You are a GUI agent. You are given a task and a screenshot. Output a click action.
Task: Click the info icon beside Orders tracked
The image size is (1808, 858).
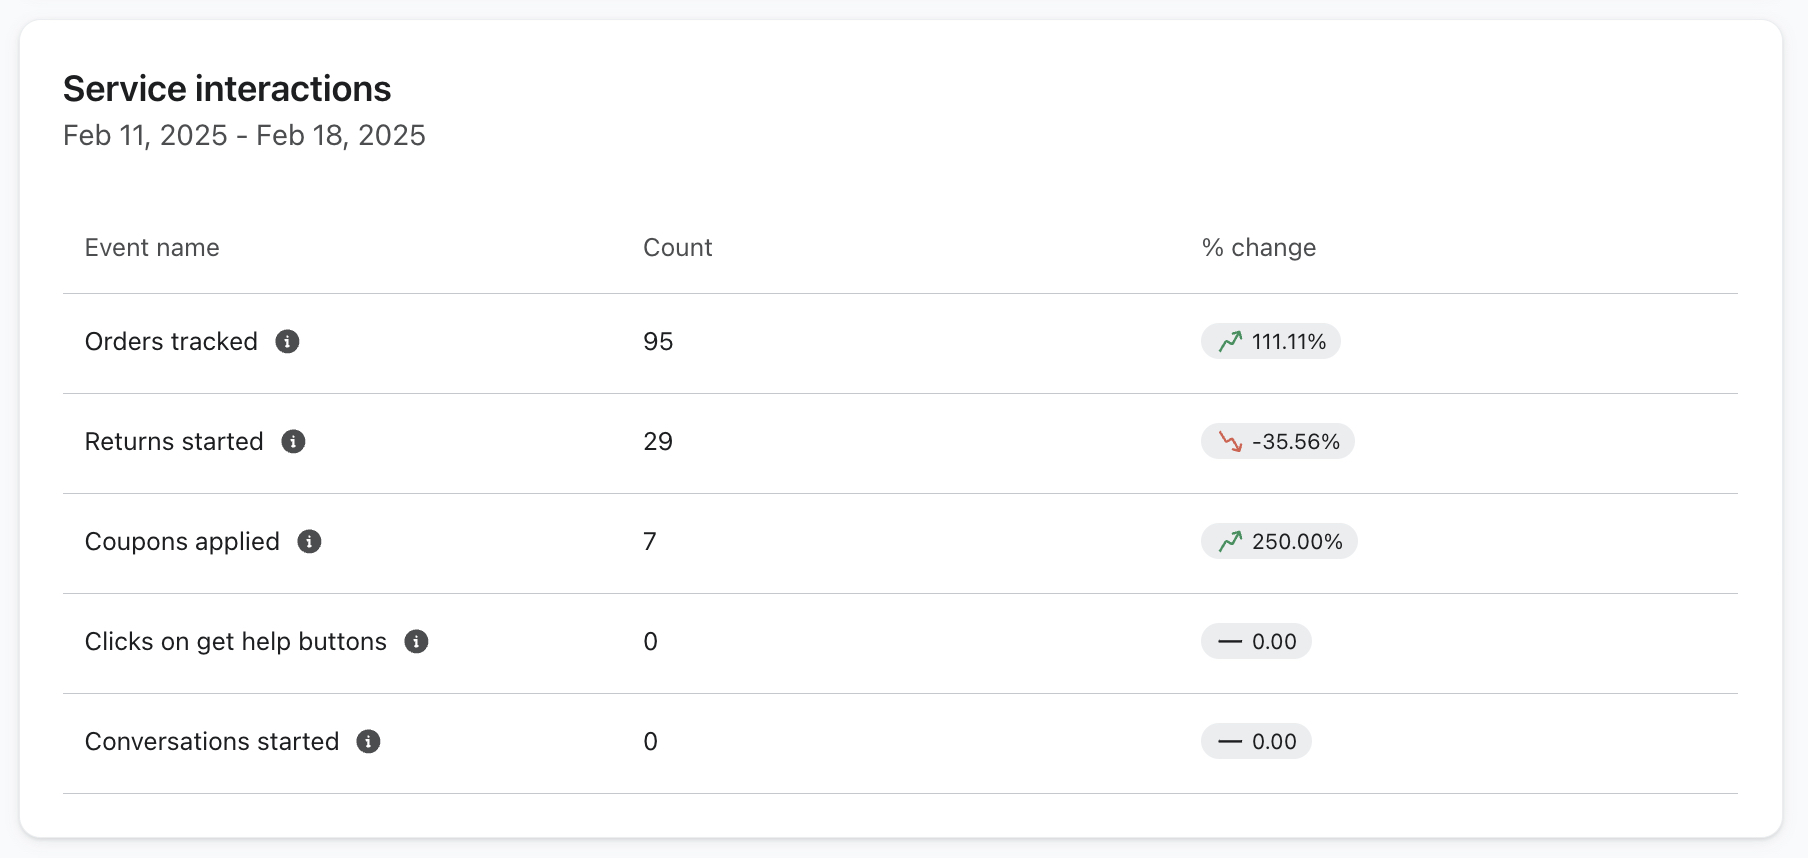pos(288,341)
